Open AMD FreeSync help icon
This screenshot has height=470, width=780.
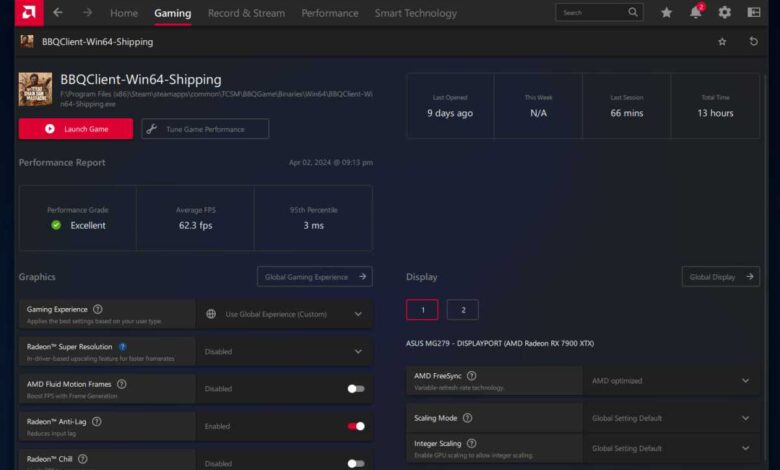click(x=472, y=376)
